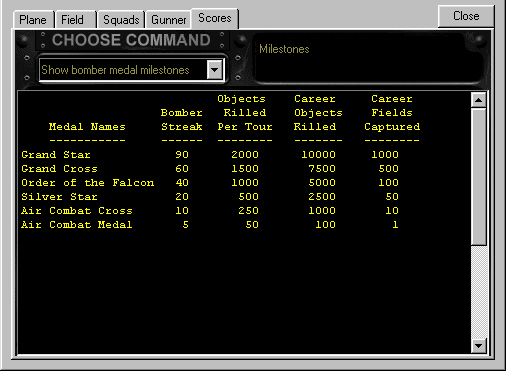Click the 'Show bomber medal milestones' combo box
Viewport: 506px width, 371px height.
click(131, 70)
